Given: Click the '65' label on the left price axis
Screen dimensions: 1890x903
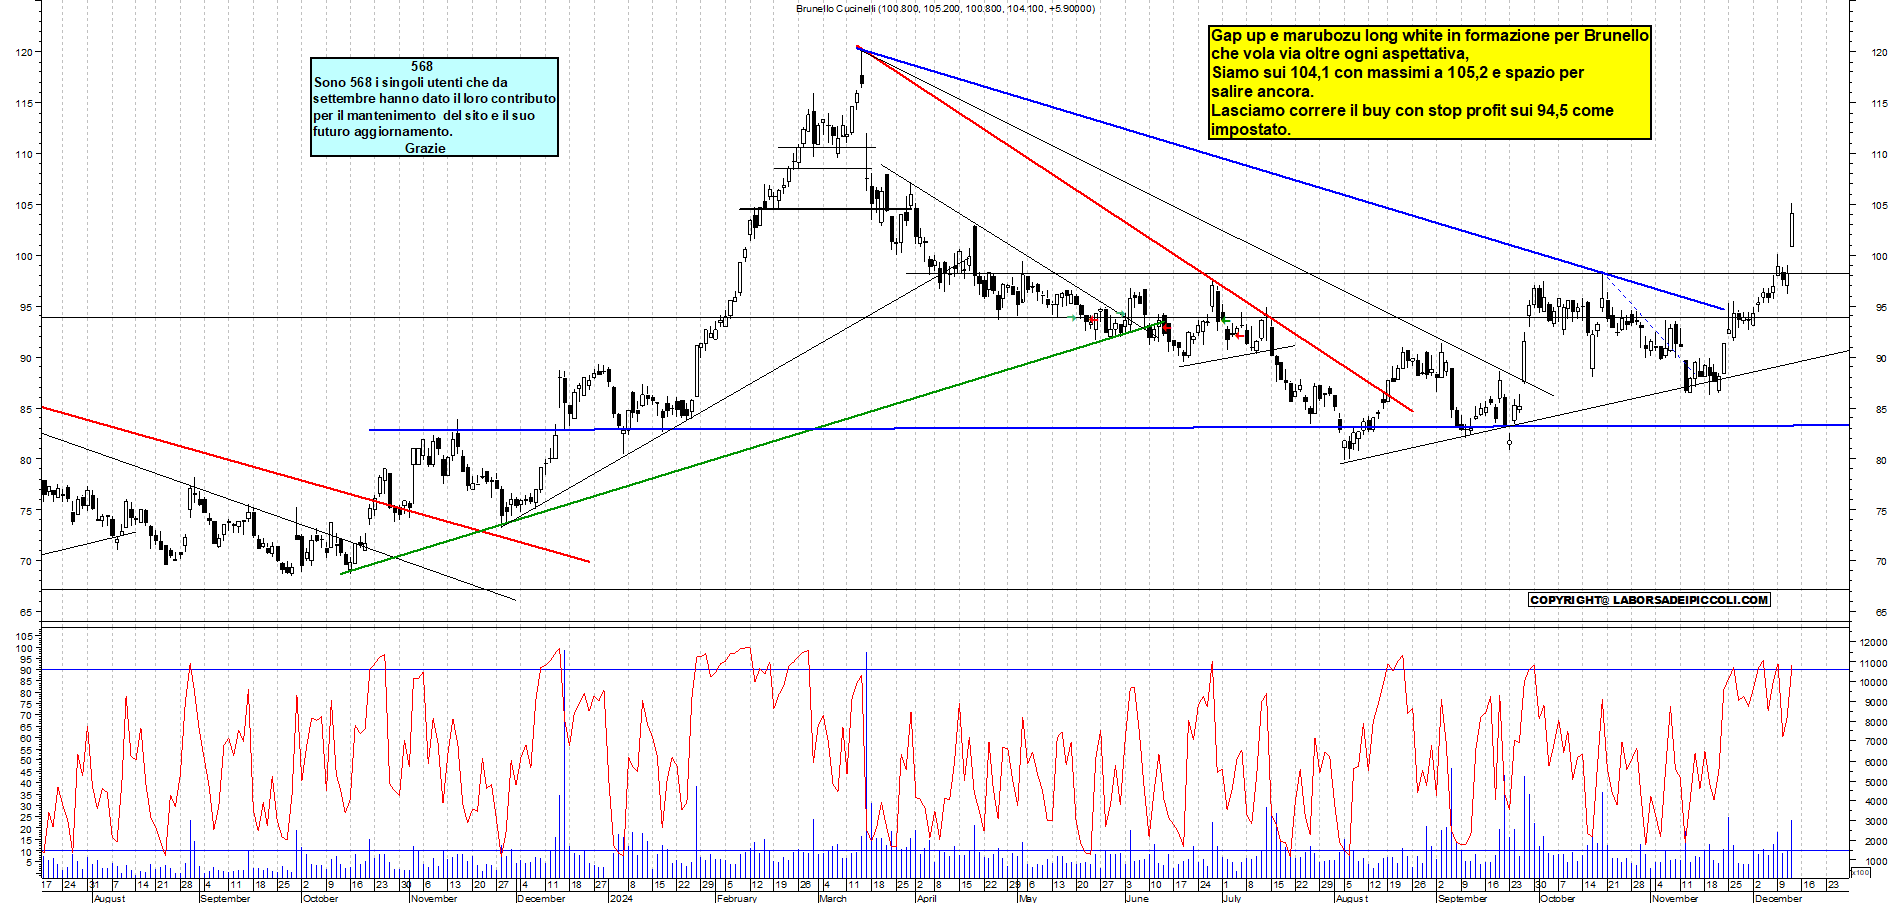Looking at the screenshot, I should point(27,612).
